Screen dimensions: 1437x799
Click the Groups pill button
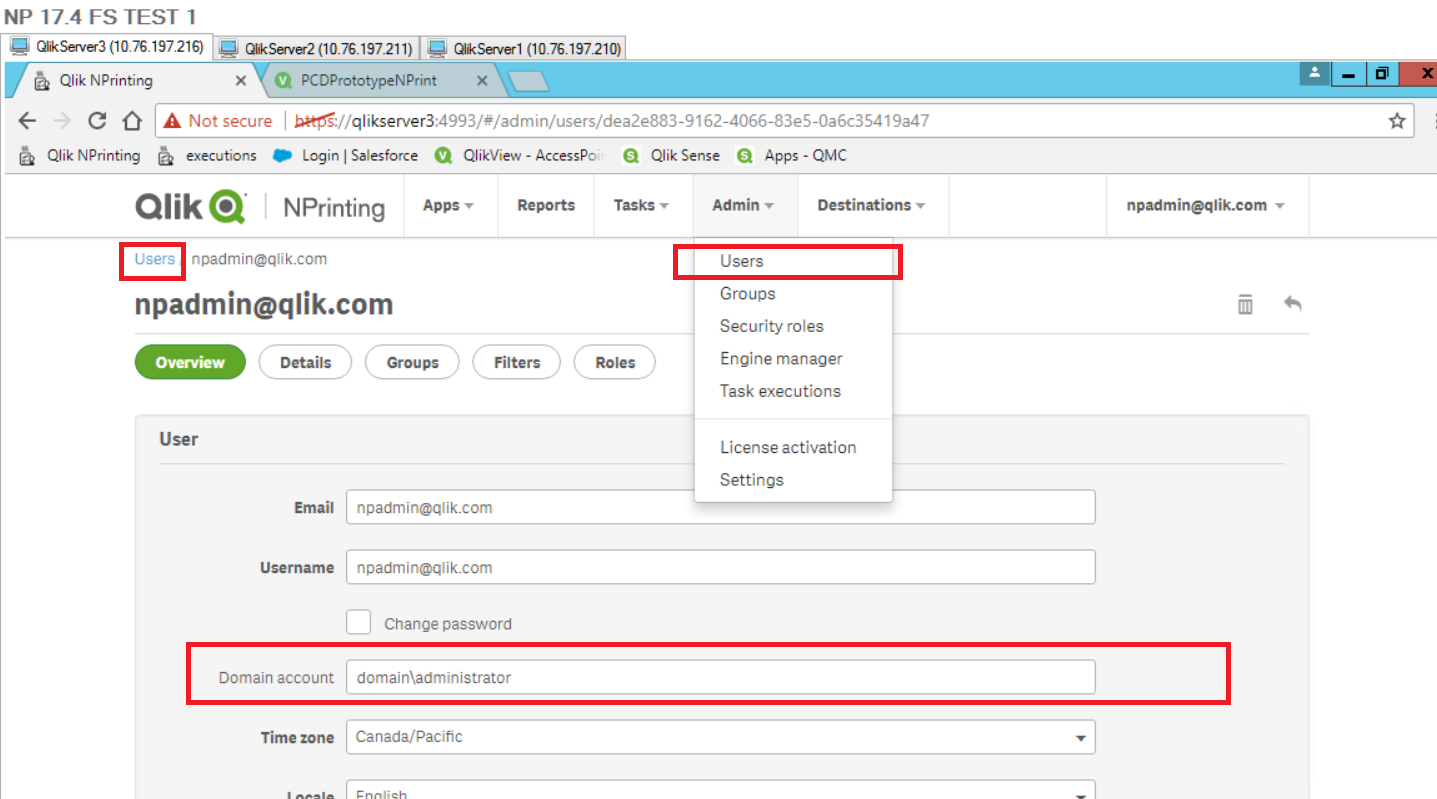tap(412, 363)
